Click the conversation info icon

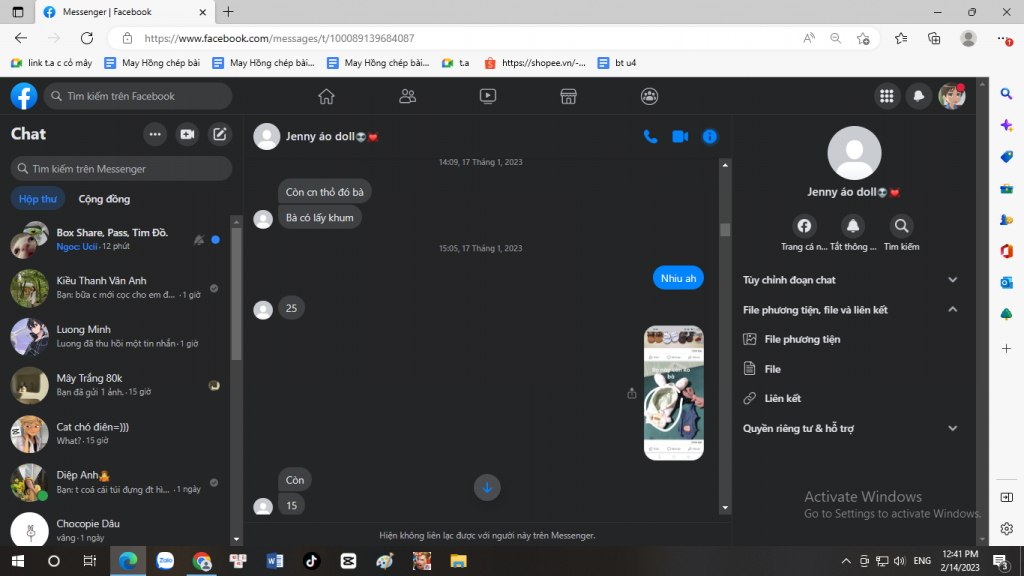click(x=710, y=136)
